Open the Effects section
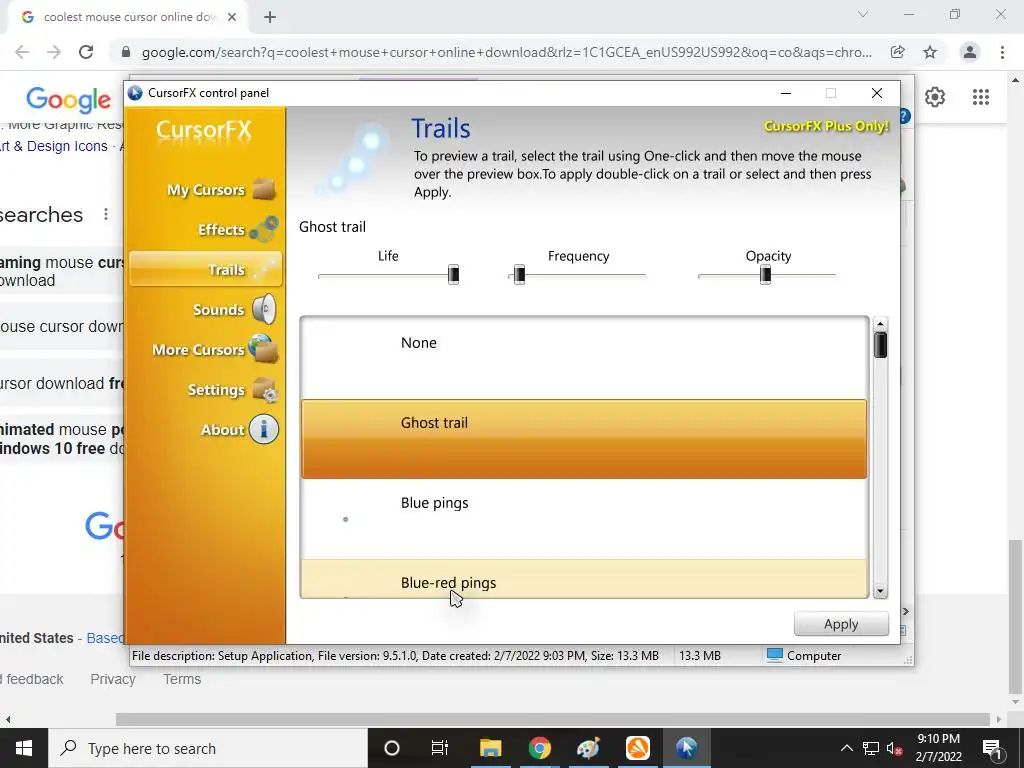Screen dimensions: 1024x768 pos(206,229)
